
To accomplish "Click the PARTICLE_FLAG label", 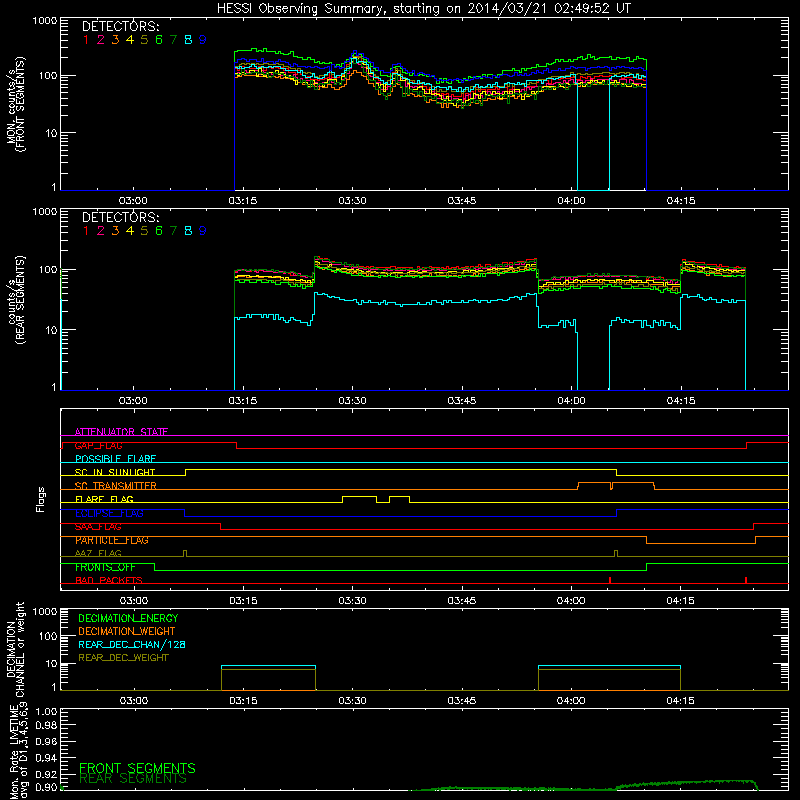I will pos(112,540).
